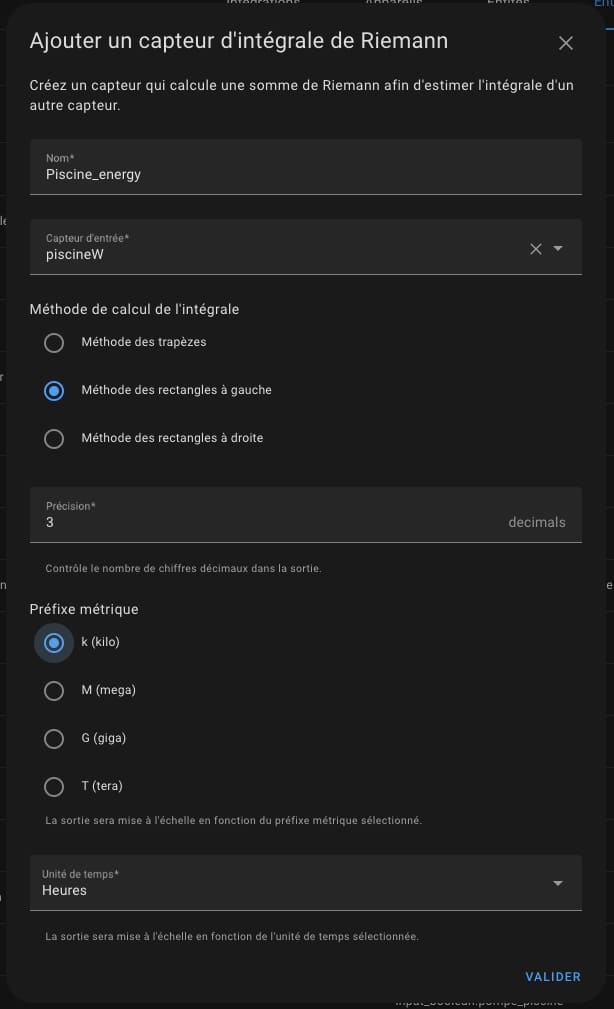Choose Méthode des rectangles à droite
The height and width of the screenshot is (1009, 614).
[x=54, y=439]
